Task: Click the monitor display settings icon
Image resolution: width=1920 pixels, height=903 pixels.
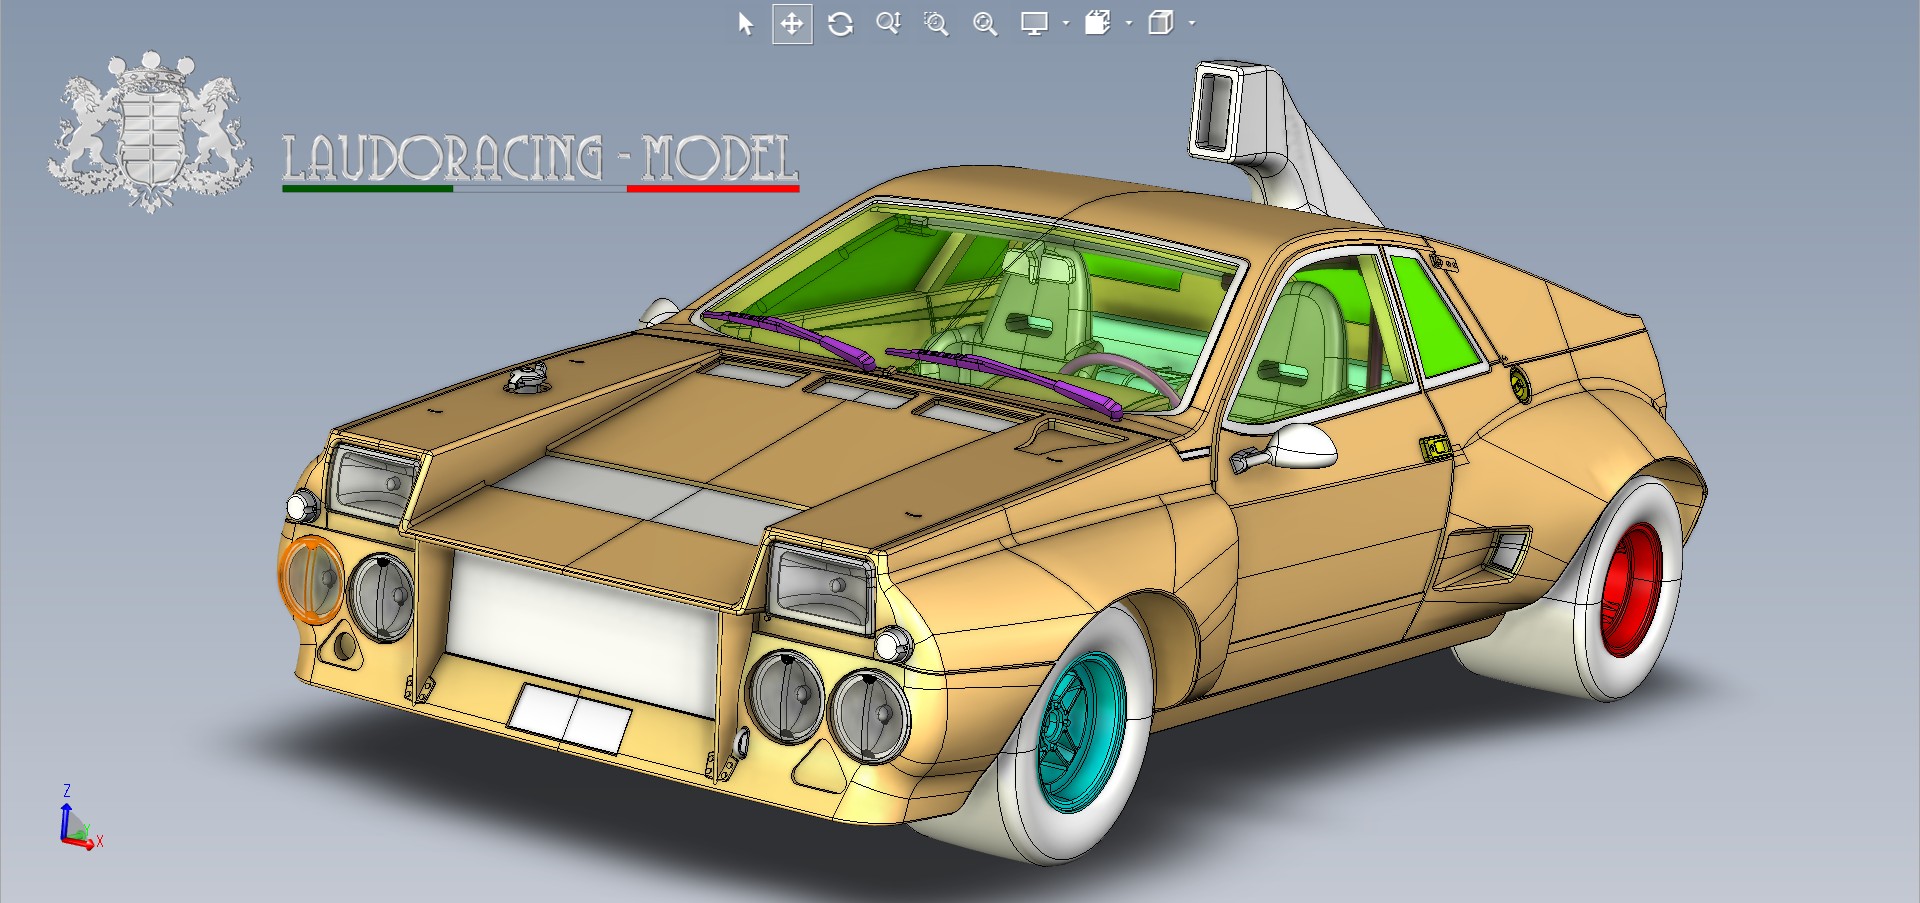Action: coord(1034,24)
